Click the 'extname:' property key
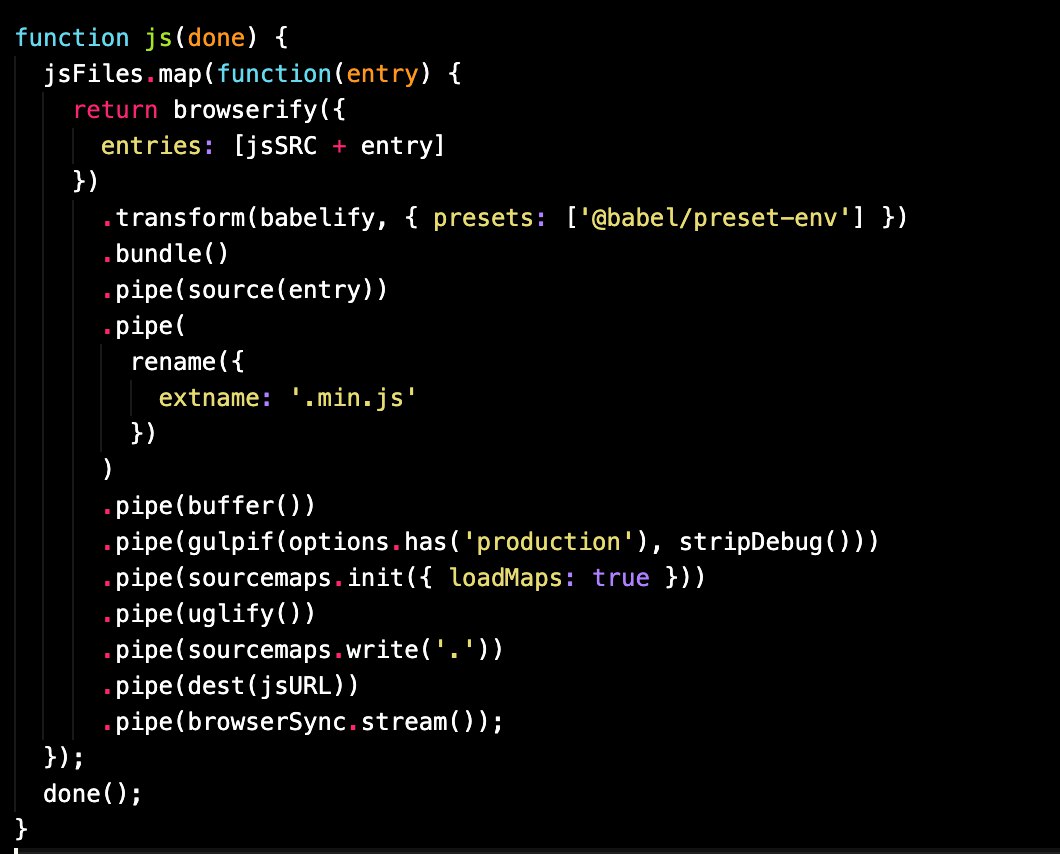Image resolution: width=1060 pixels, height=854 pixels. pos(215,398)
